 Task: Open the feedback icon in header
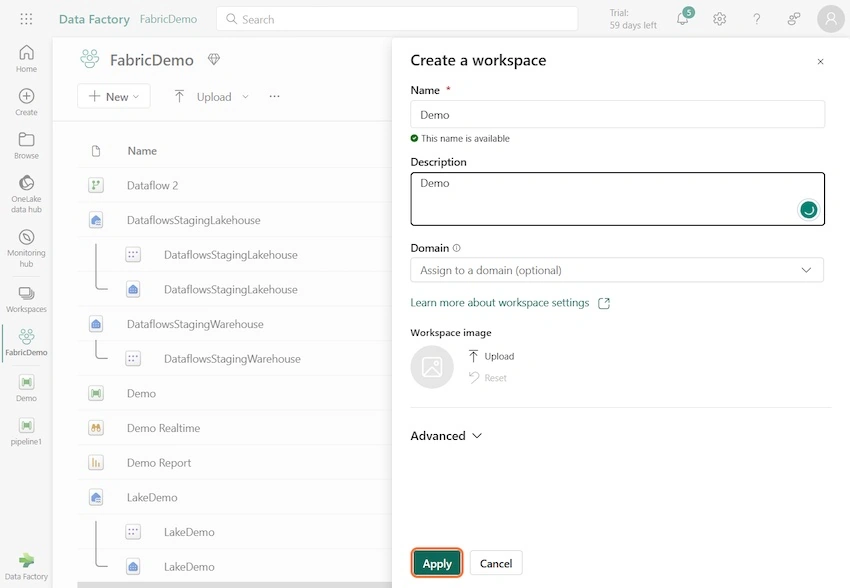click(x=794, y=19)
